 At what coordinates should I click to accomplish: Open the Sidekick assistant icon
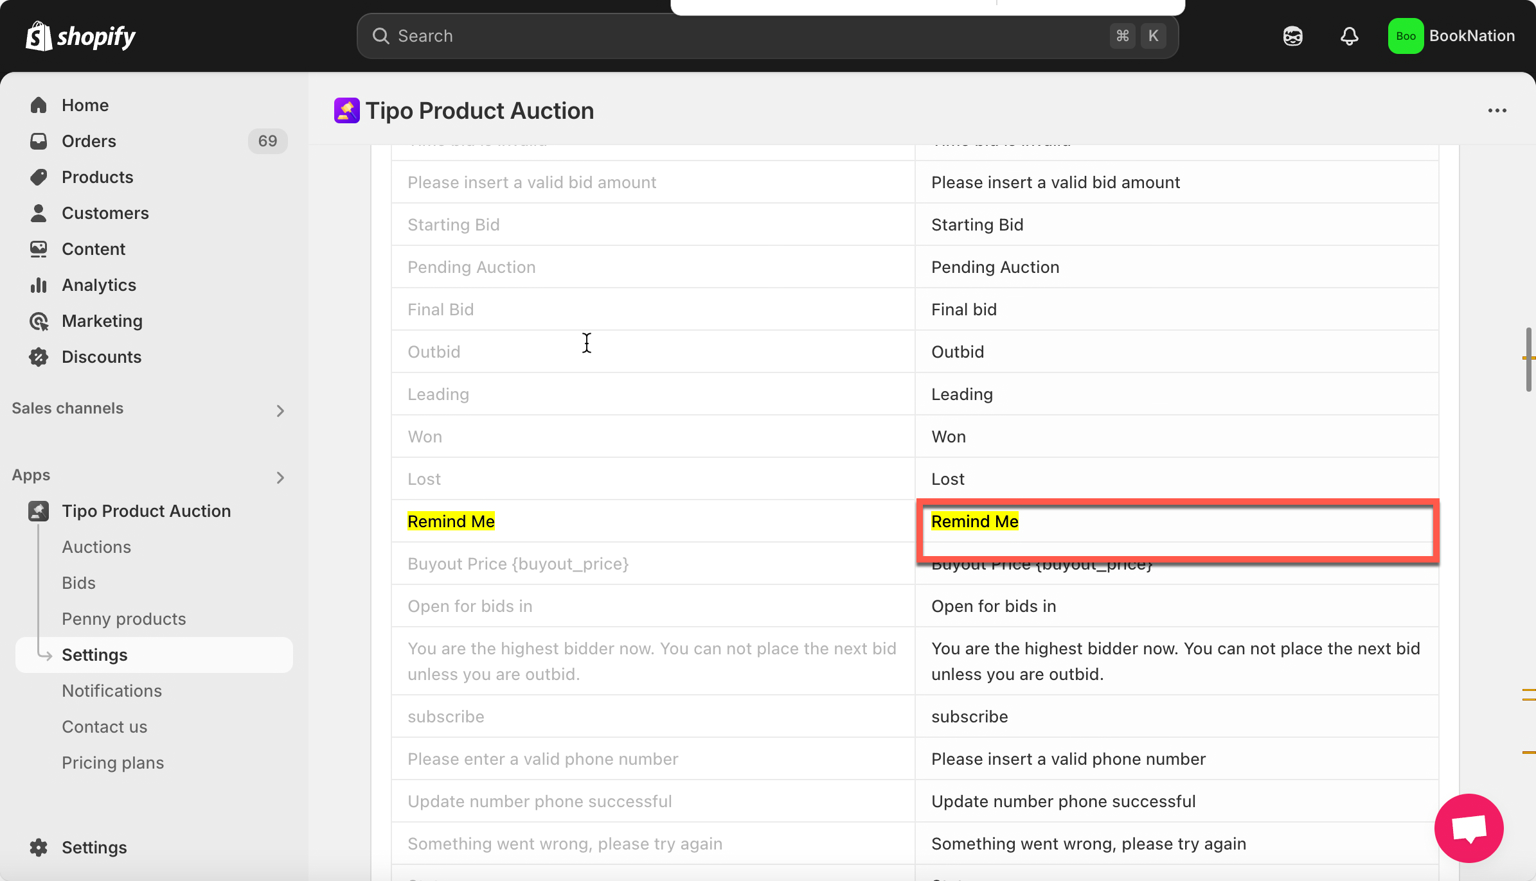click(1292, 36)
